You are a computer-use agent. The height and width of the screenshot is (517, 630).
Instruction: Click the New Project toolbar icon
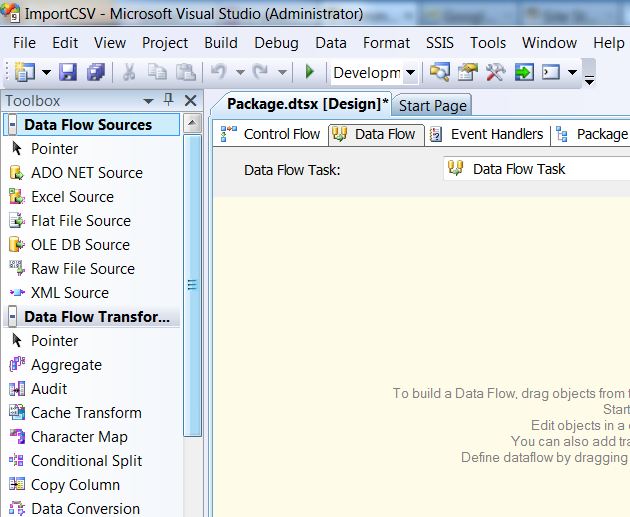point(25,72)
